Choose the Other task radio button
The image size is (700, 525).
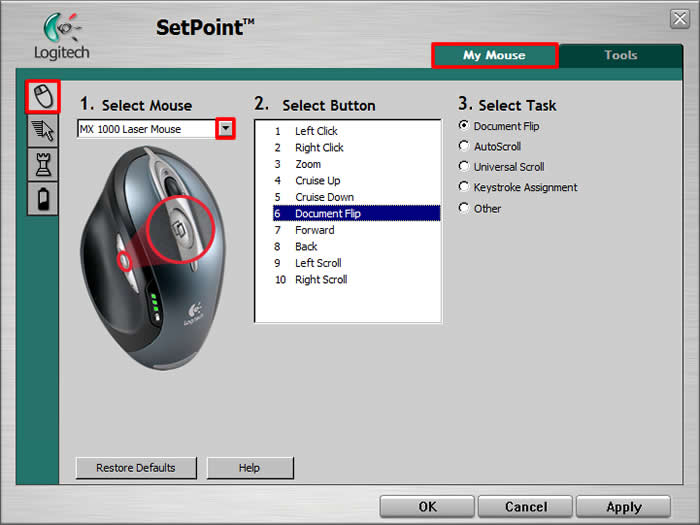point(464,208)
